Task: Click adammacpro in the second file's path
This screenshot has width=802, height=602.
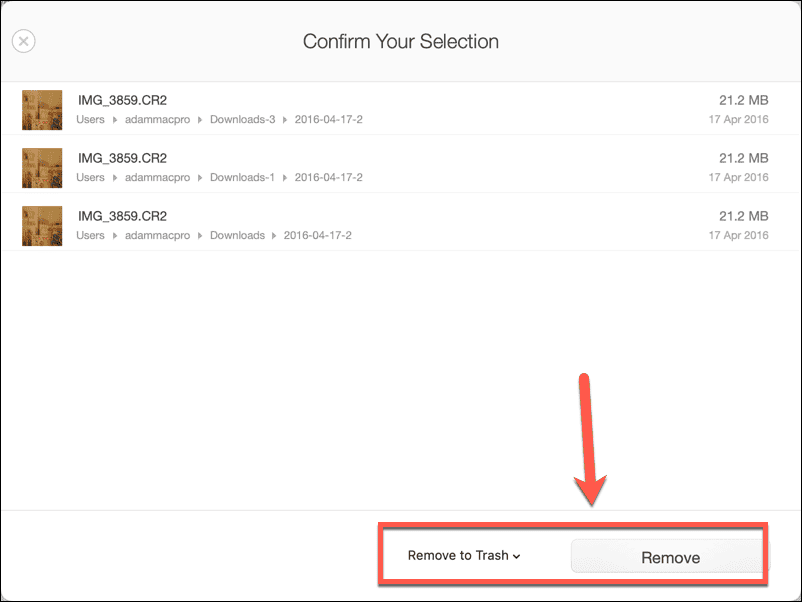Action: click(157, 177)
